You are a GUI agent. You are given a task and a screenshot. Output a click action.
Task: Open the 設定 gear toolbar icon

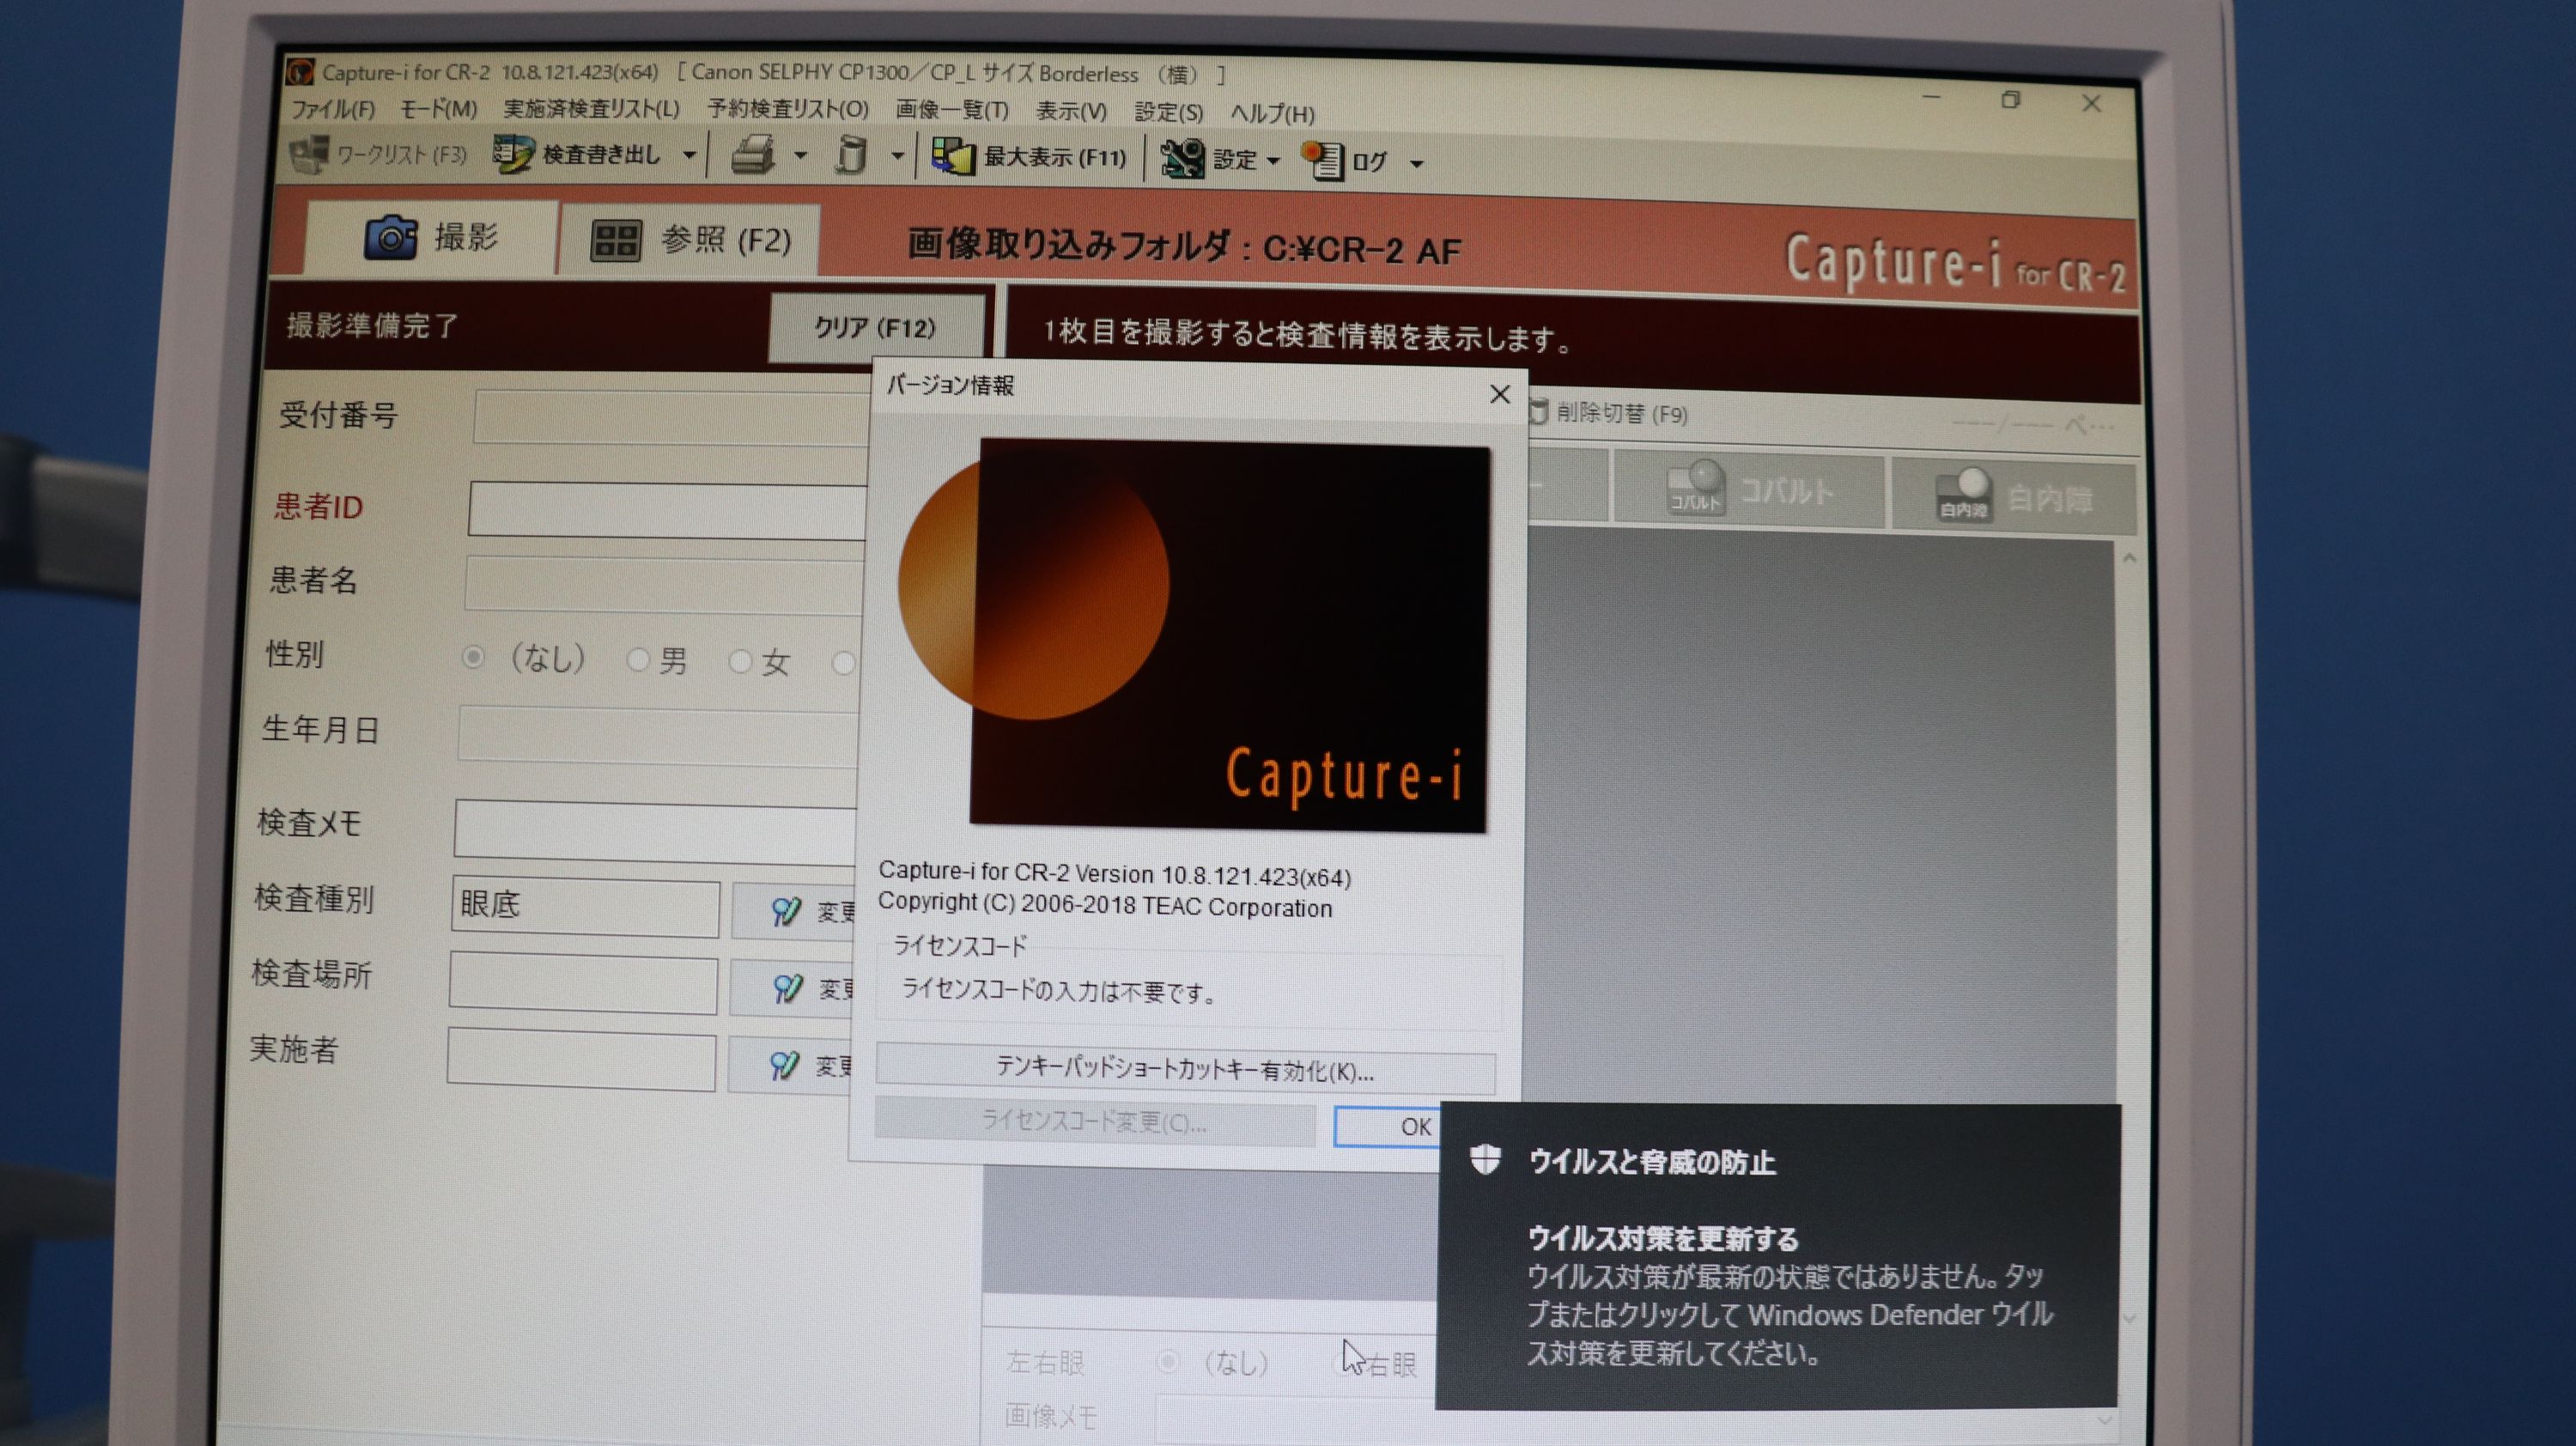click(1182, 159)
